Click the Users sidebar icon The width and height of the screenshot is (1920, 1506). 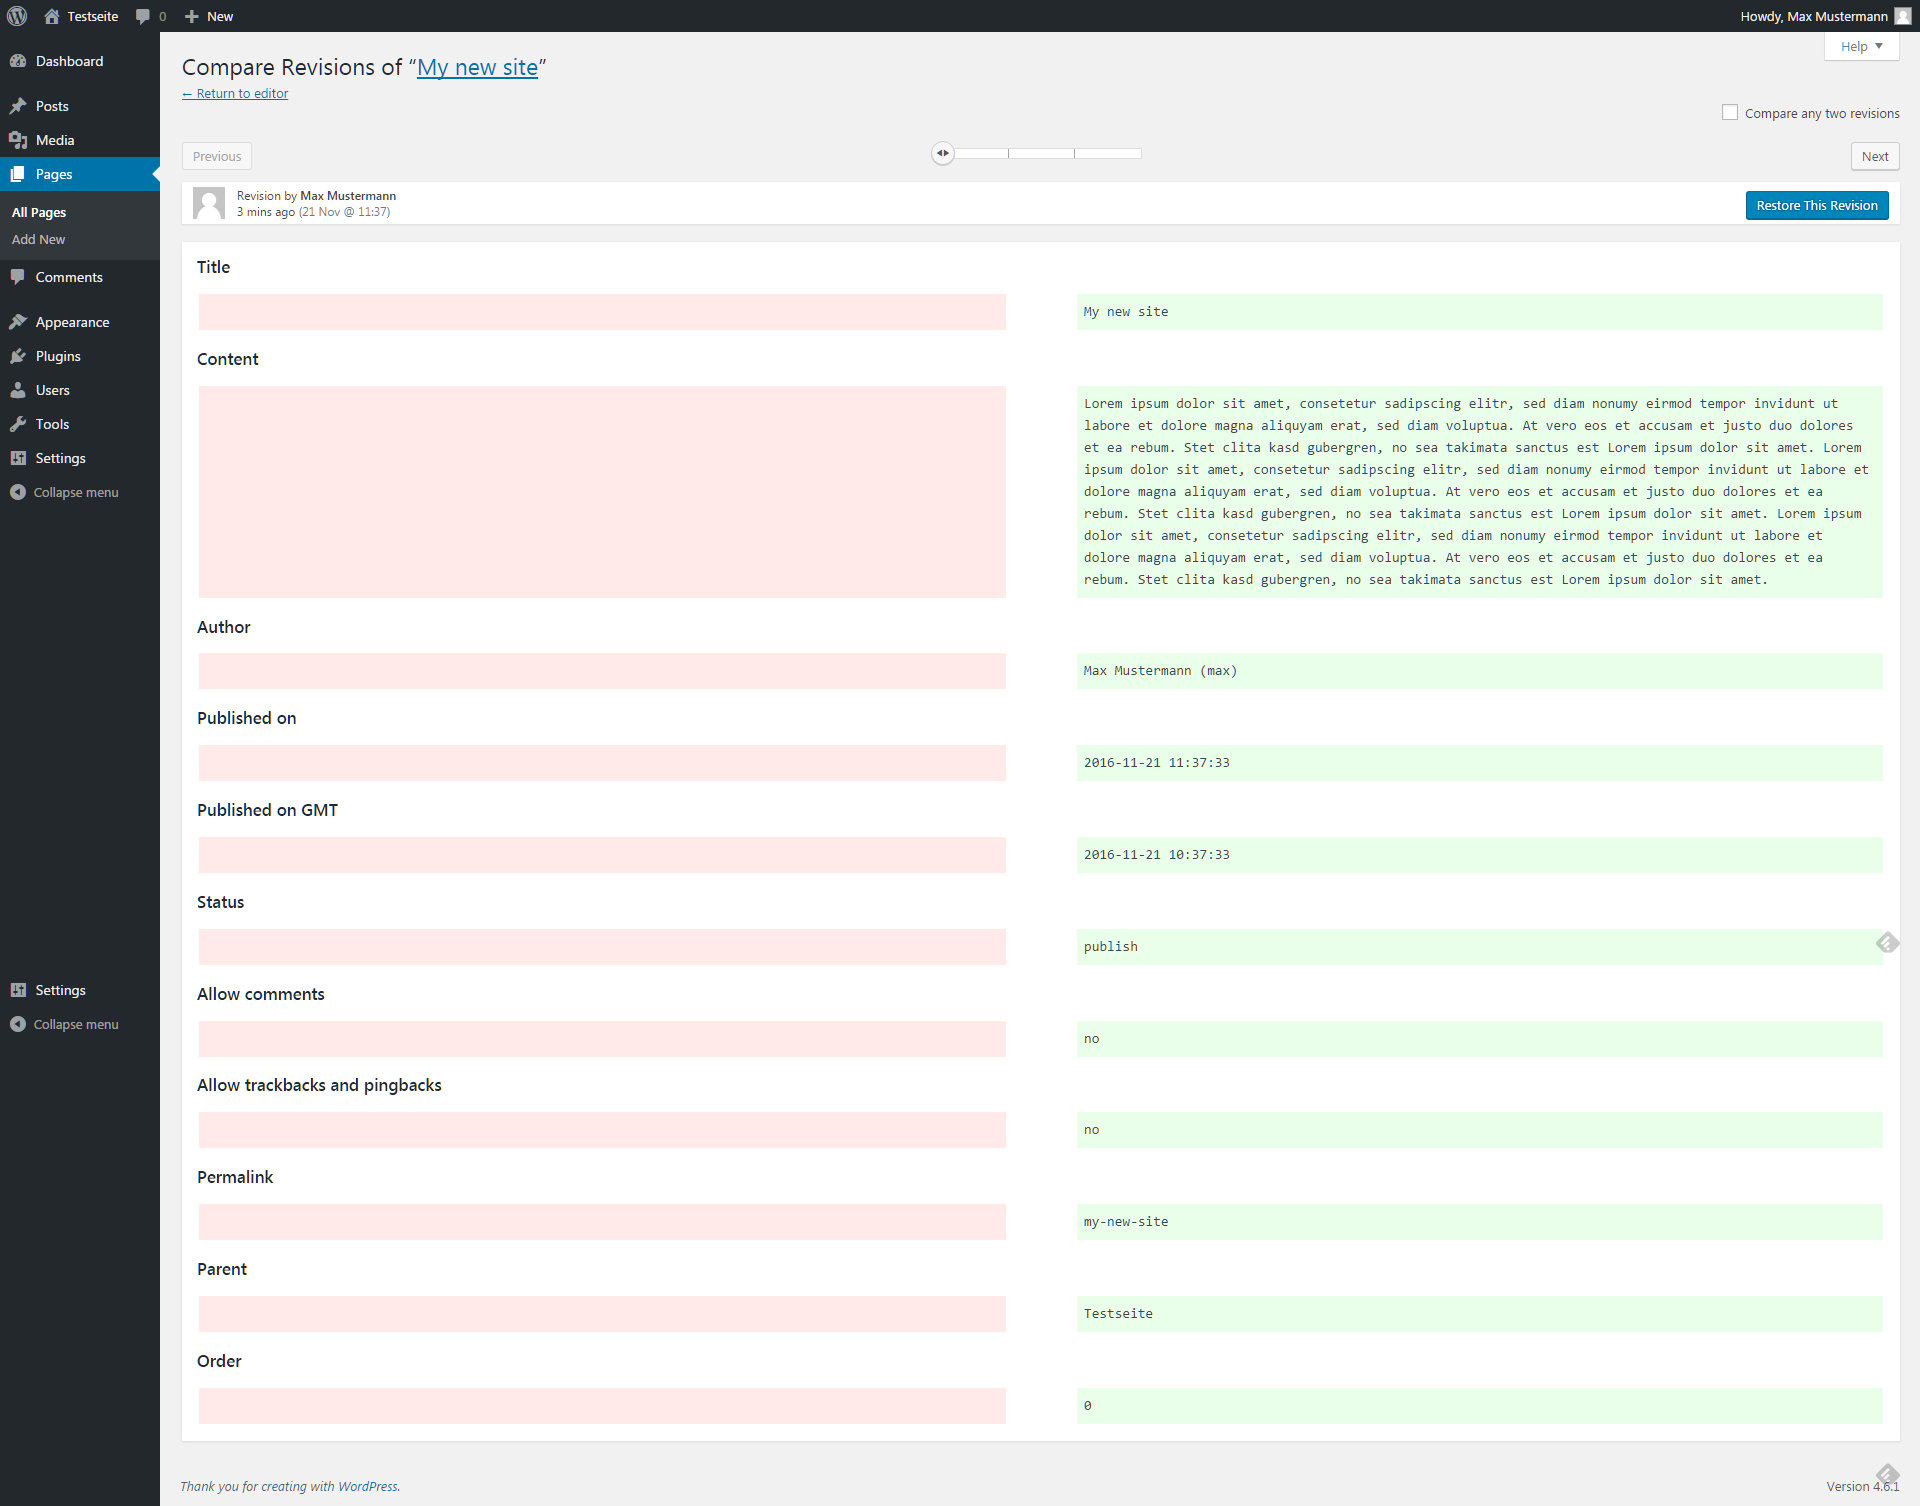click(x=18, y=390)
